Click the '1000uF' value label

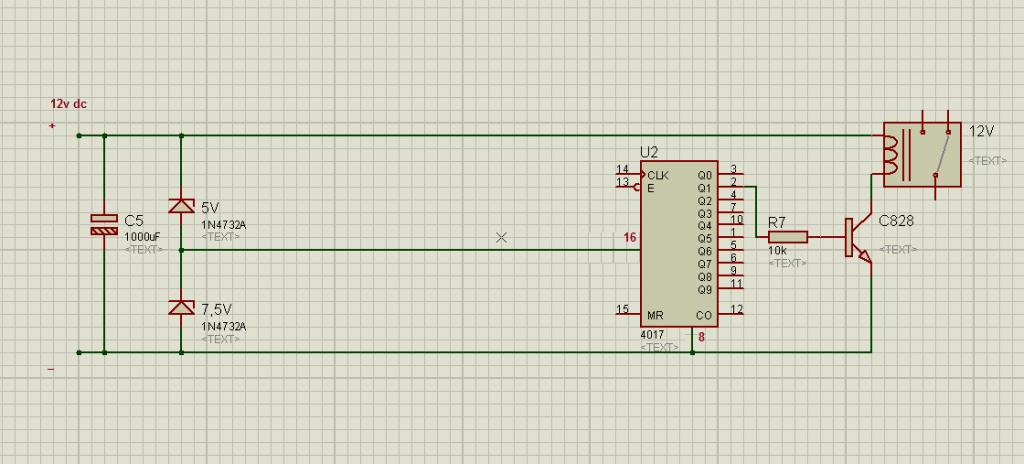point(142,237)
